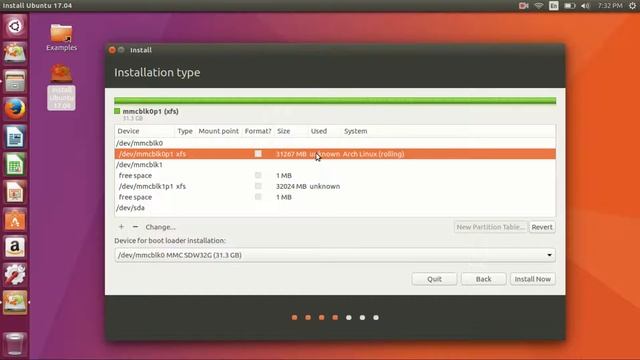The width and height of the screenshot is (640, 360).
Task: Open the keyboard input indicator
Action: pyautogui.click(x=554, y=6)
